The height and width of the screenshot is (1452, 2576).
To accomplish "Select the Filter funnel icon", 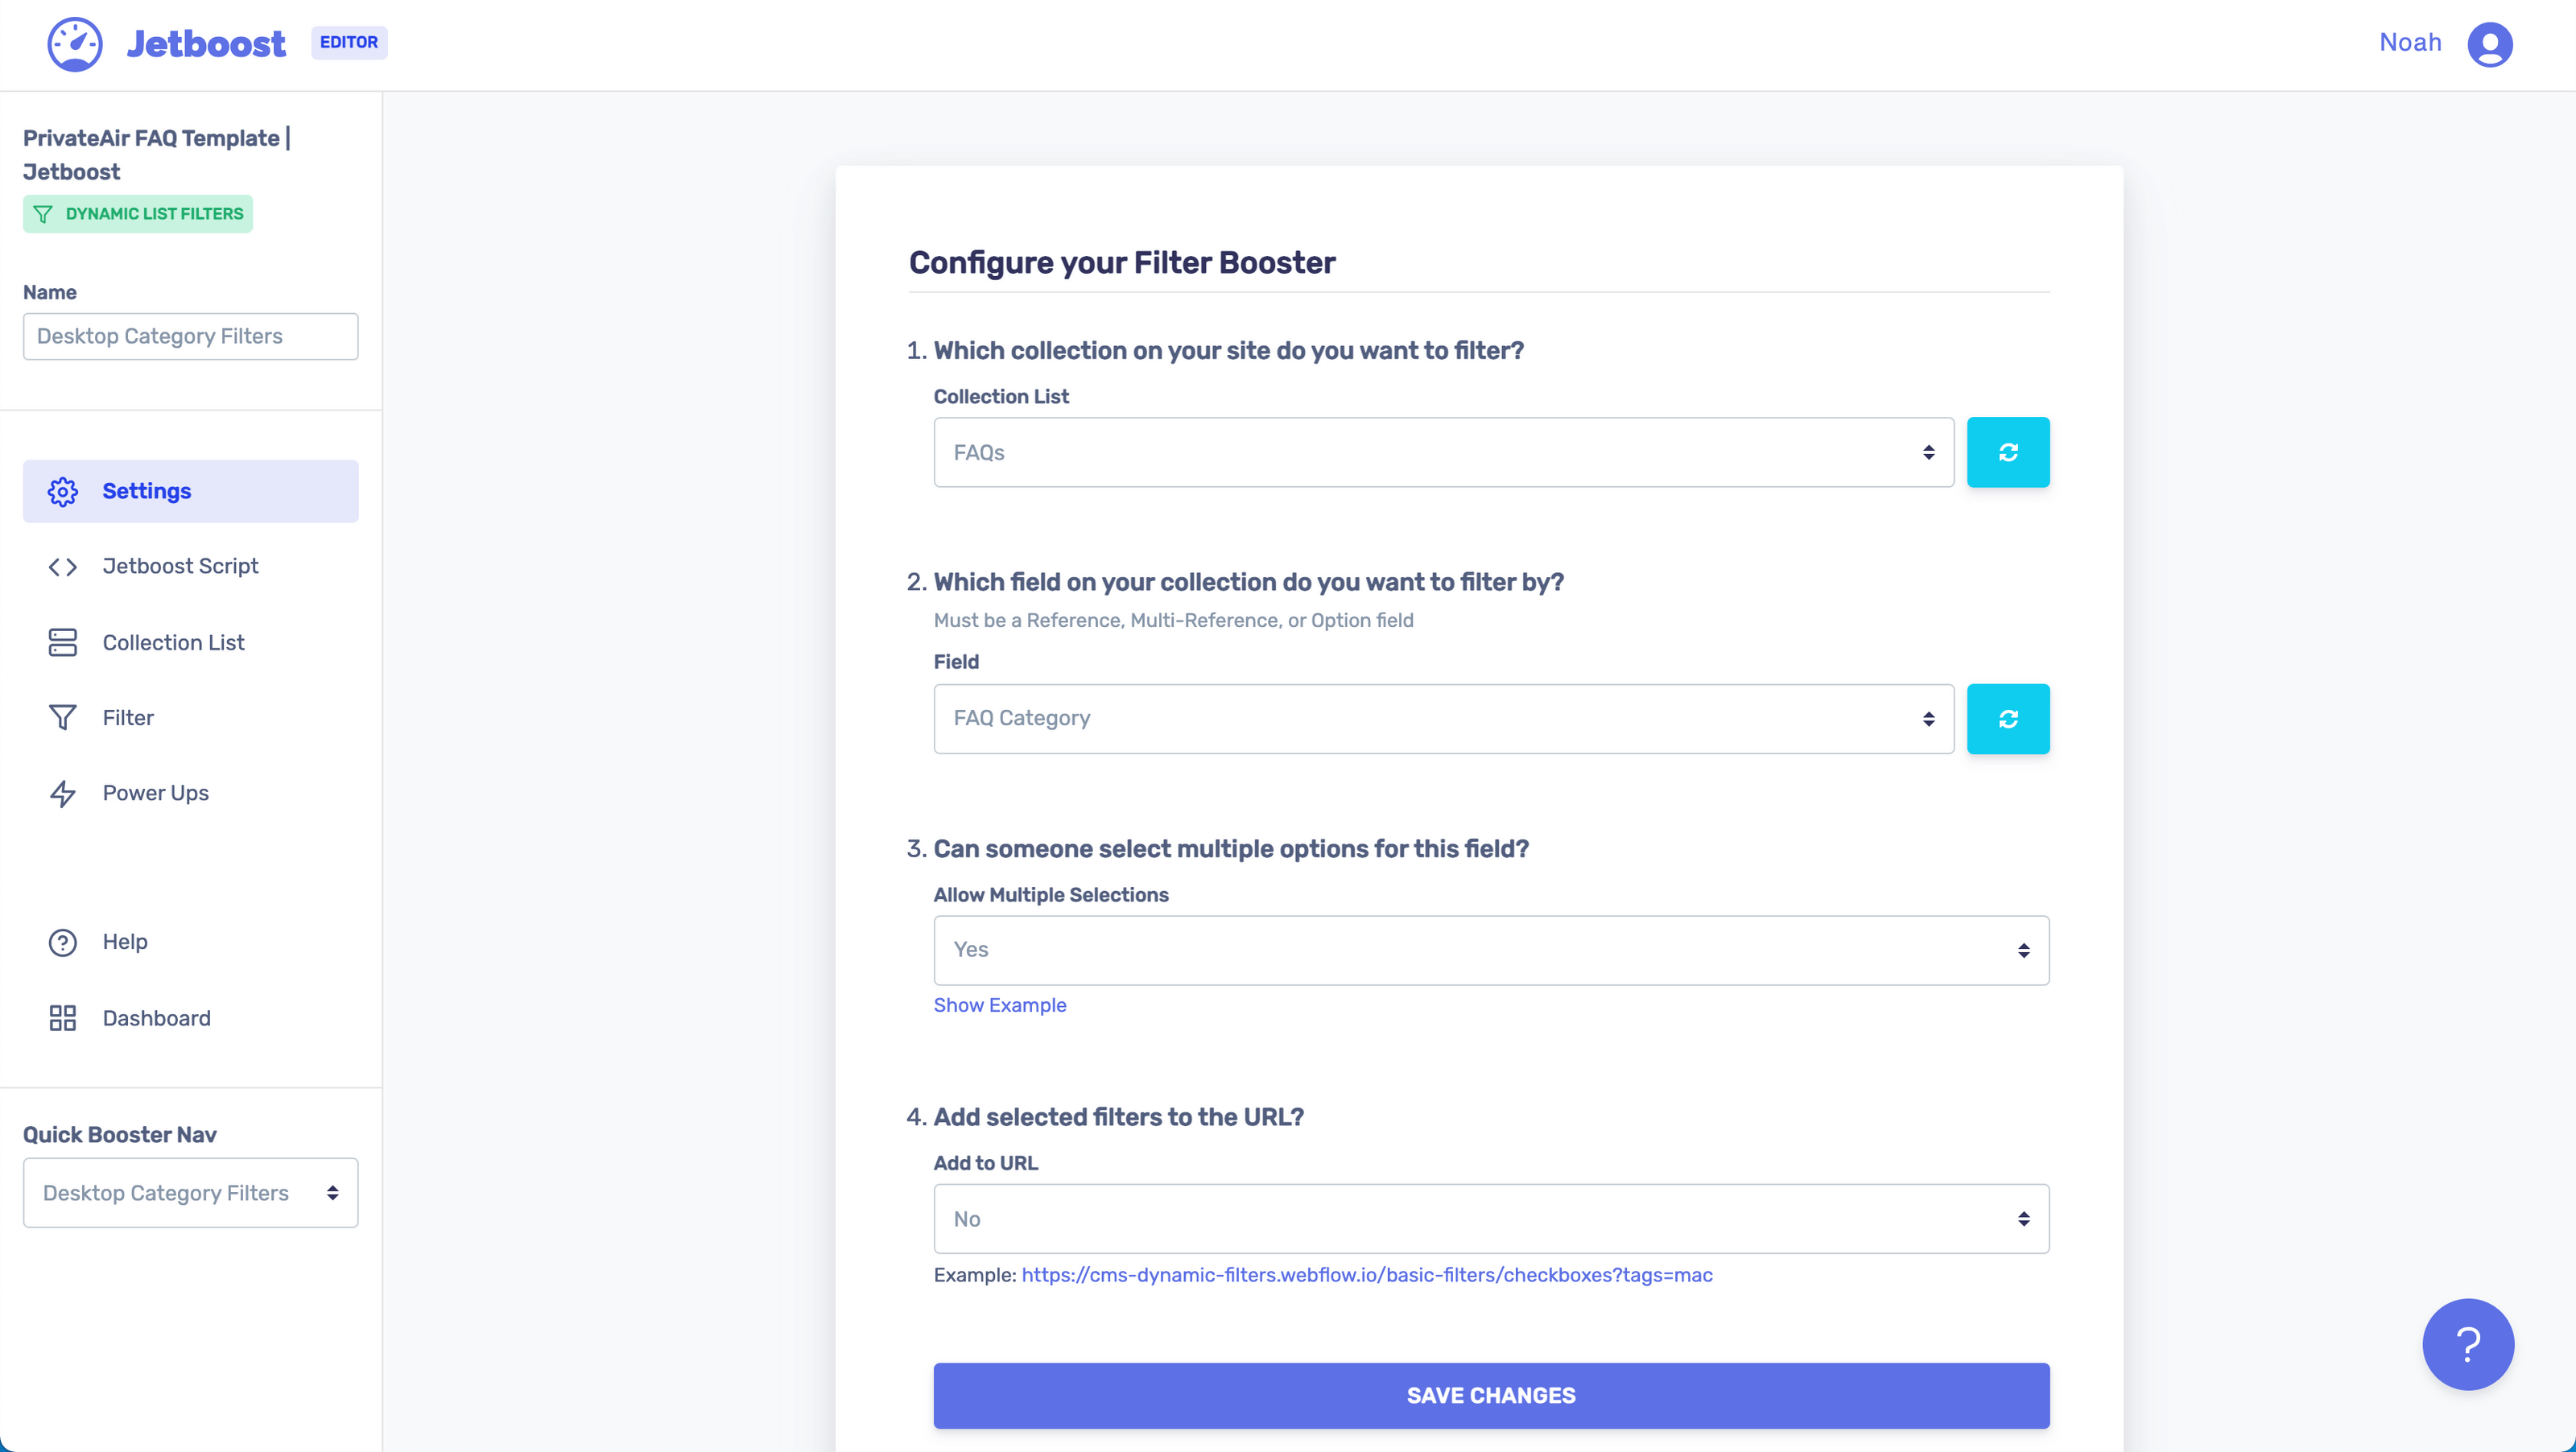I will (x=62, y=717).
